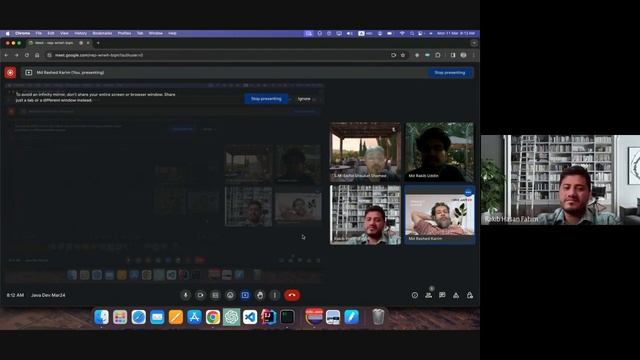This screenshot has width=640, height=360.
Task: Open Launchpad from the Dock
Action: click(x=120, y=317)
